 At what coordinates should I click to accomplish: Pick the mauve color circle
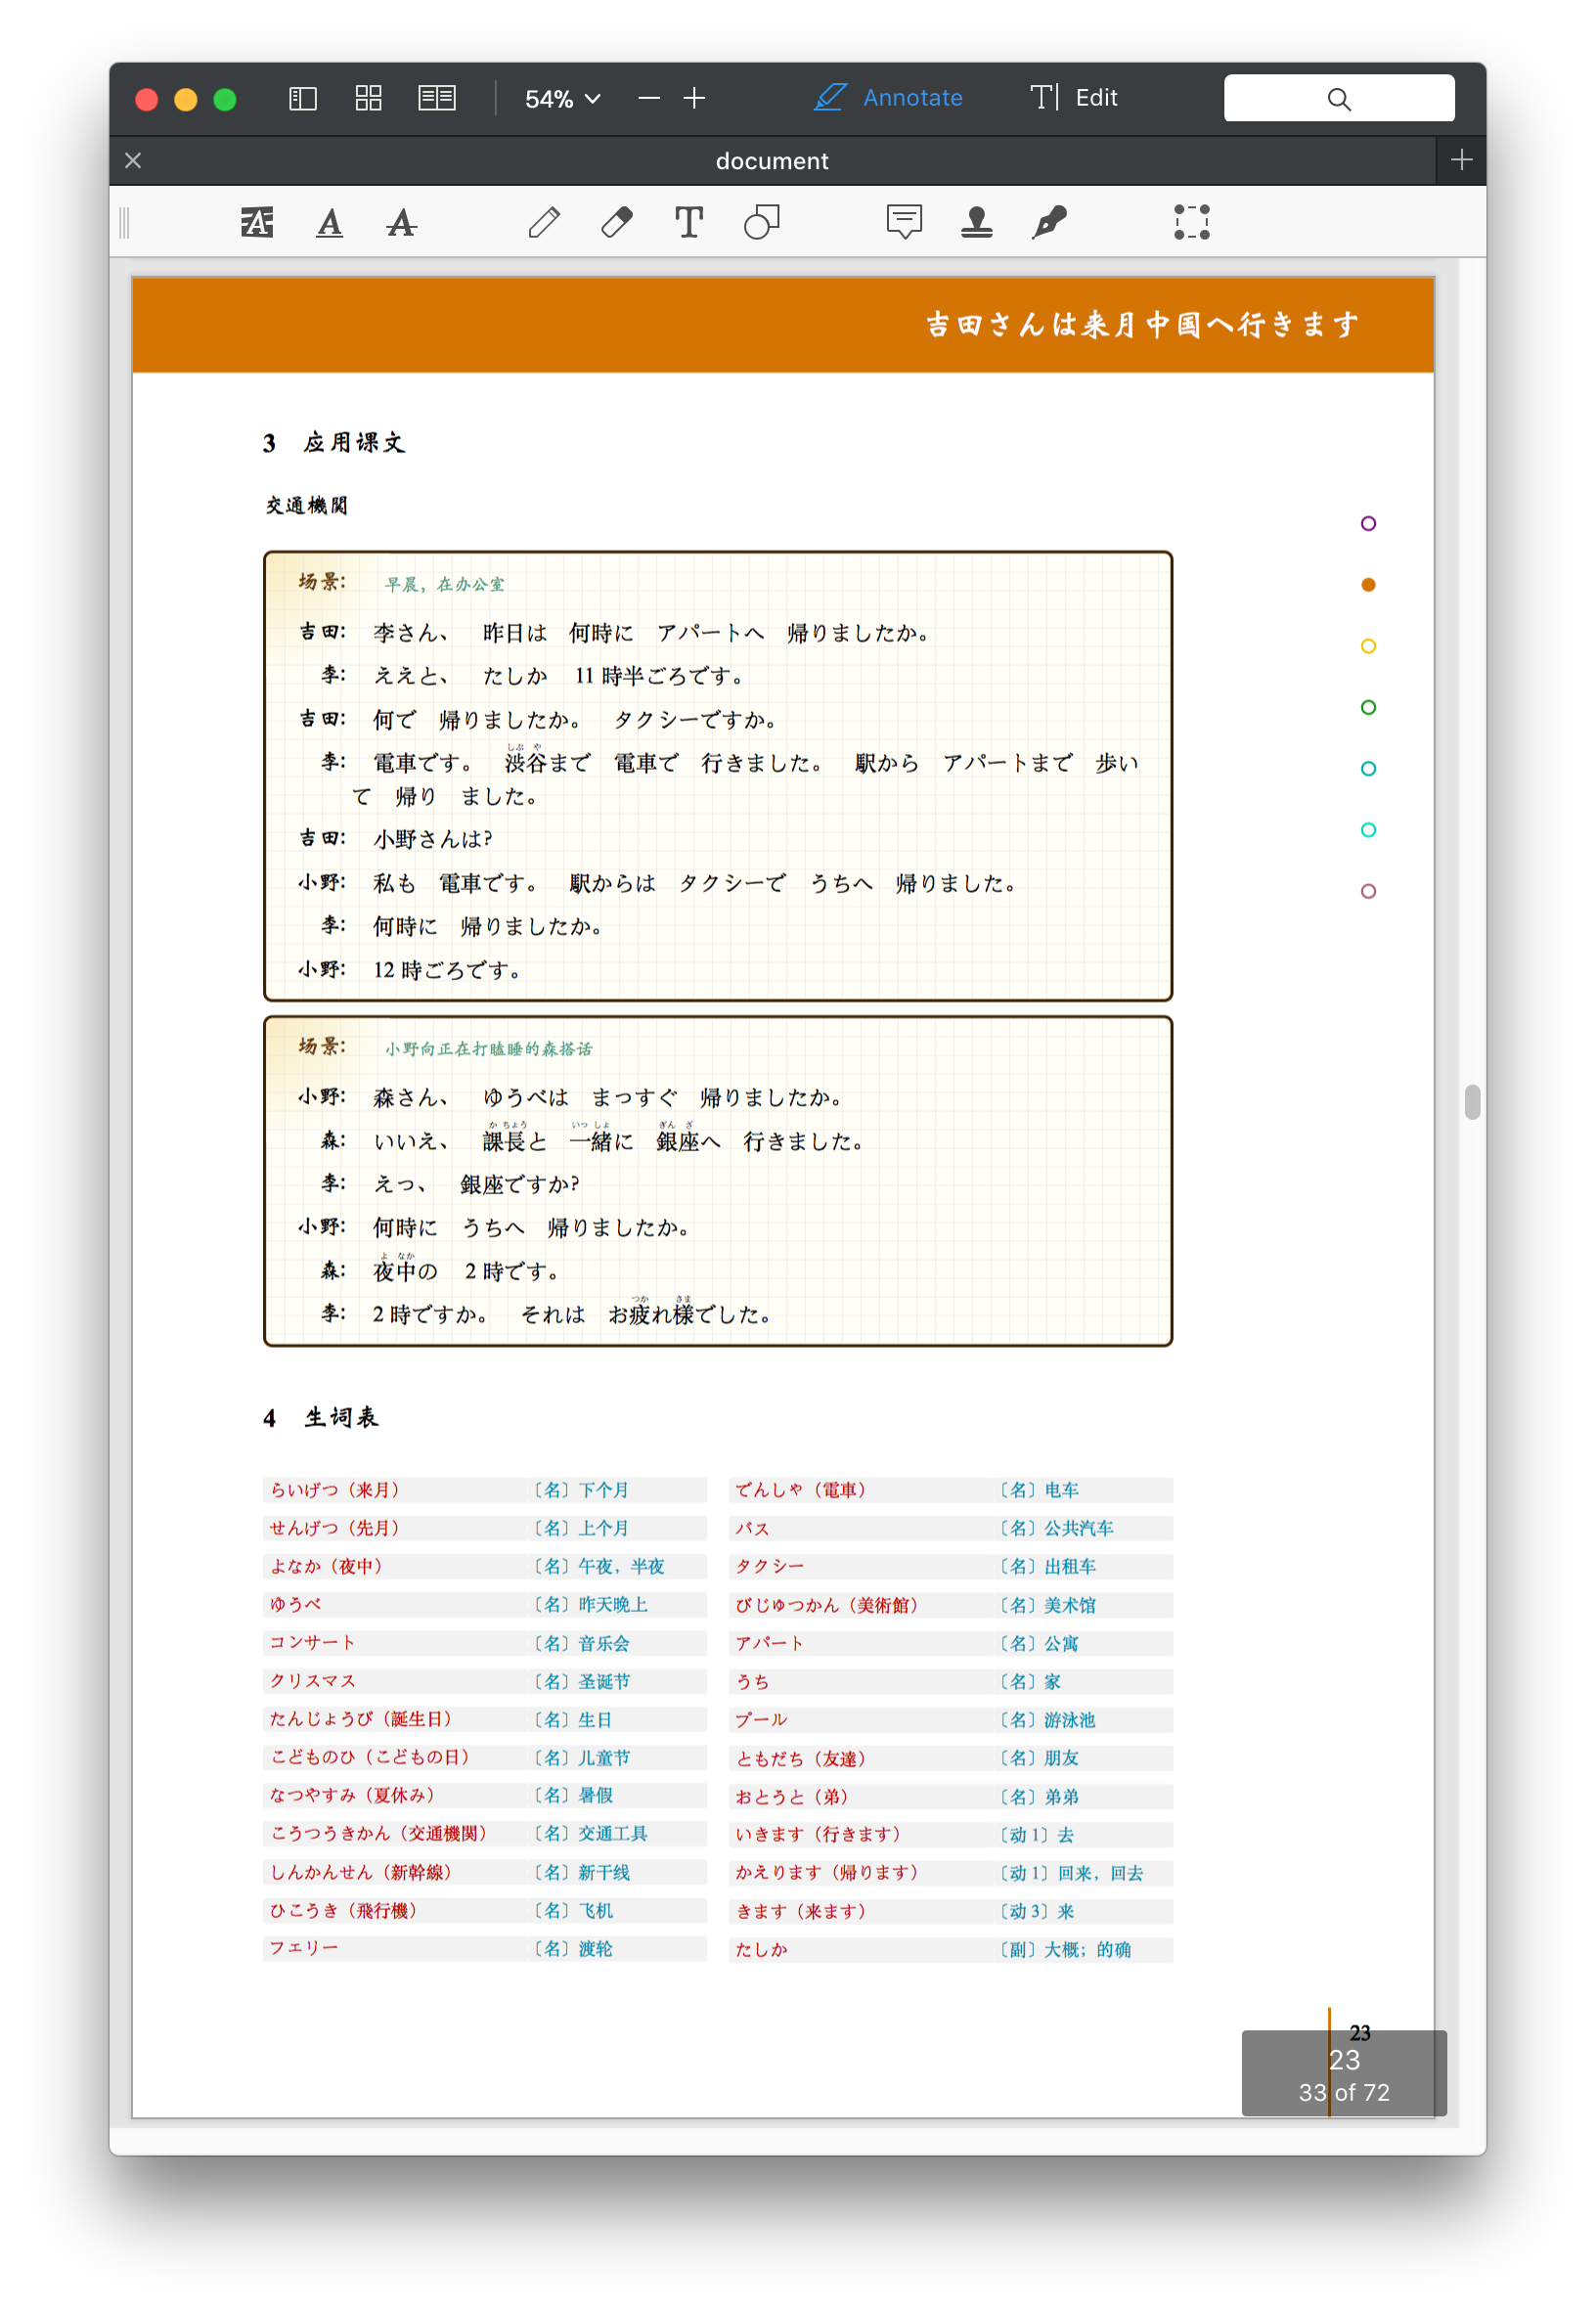(x=1368, y=891)
